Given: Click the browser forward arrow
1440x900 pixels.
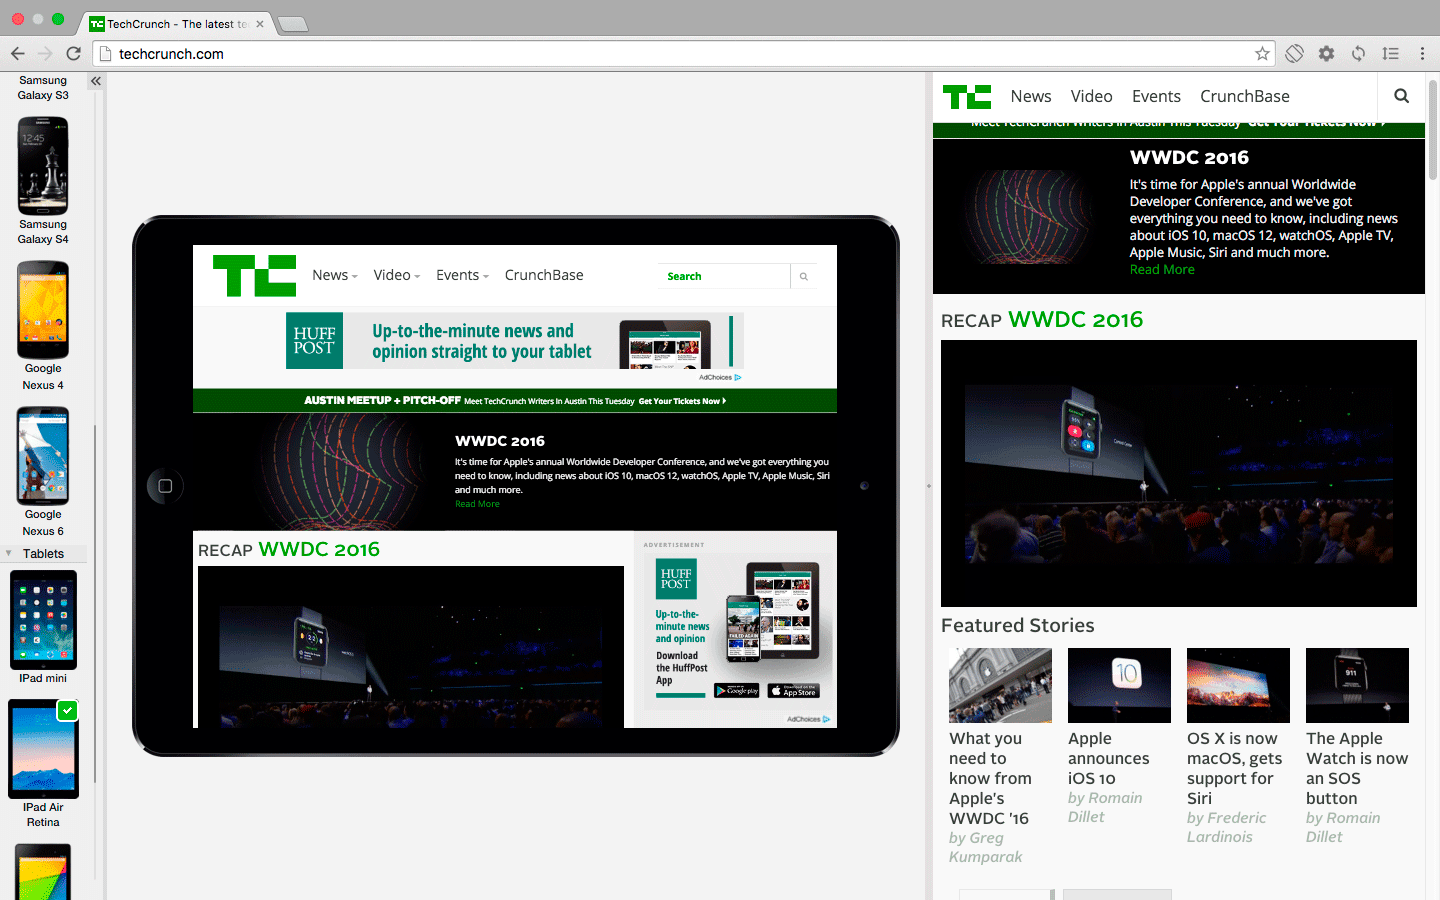Looking at the screenshot, I should pos(45,53).
